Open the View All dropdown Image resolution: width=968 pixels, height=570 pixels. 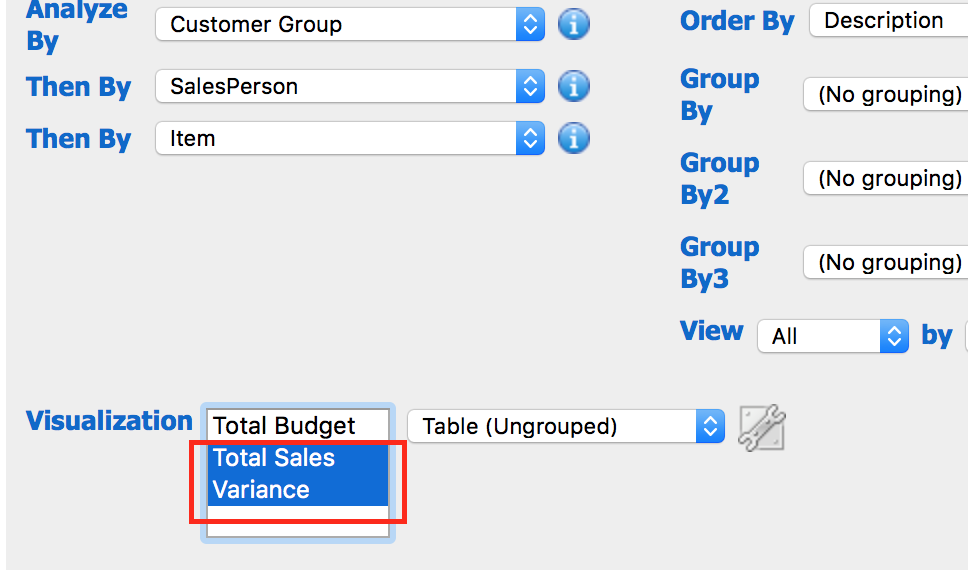click(x=833, y=336)
